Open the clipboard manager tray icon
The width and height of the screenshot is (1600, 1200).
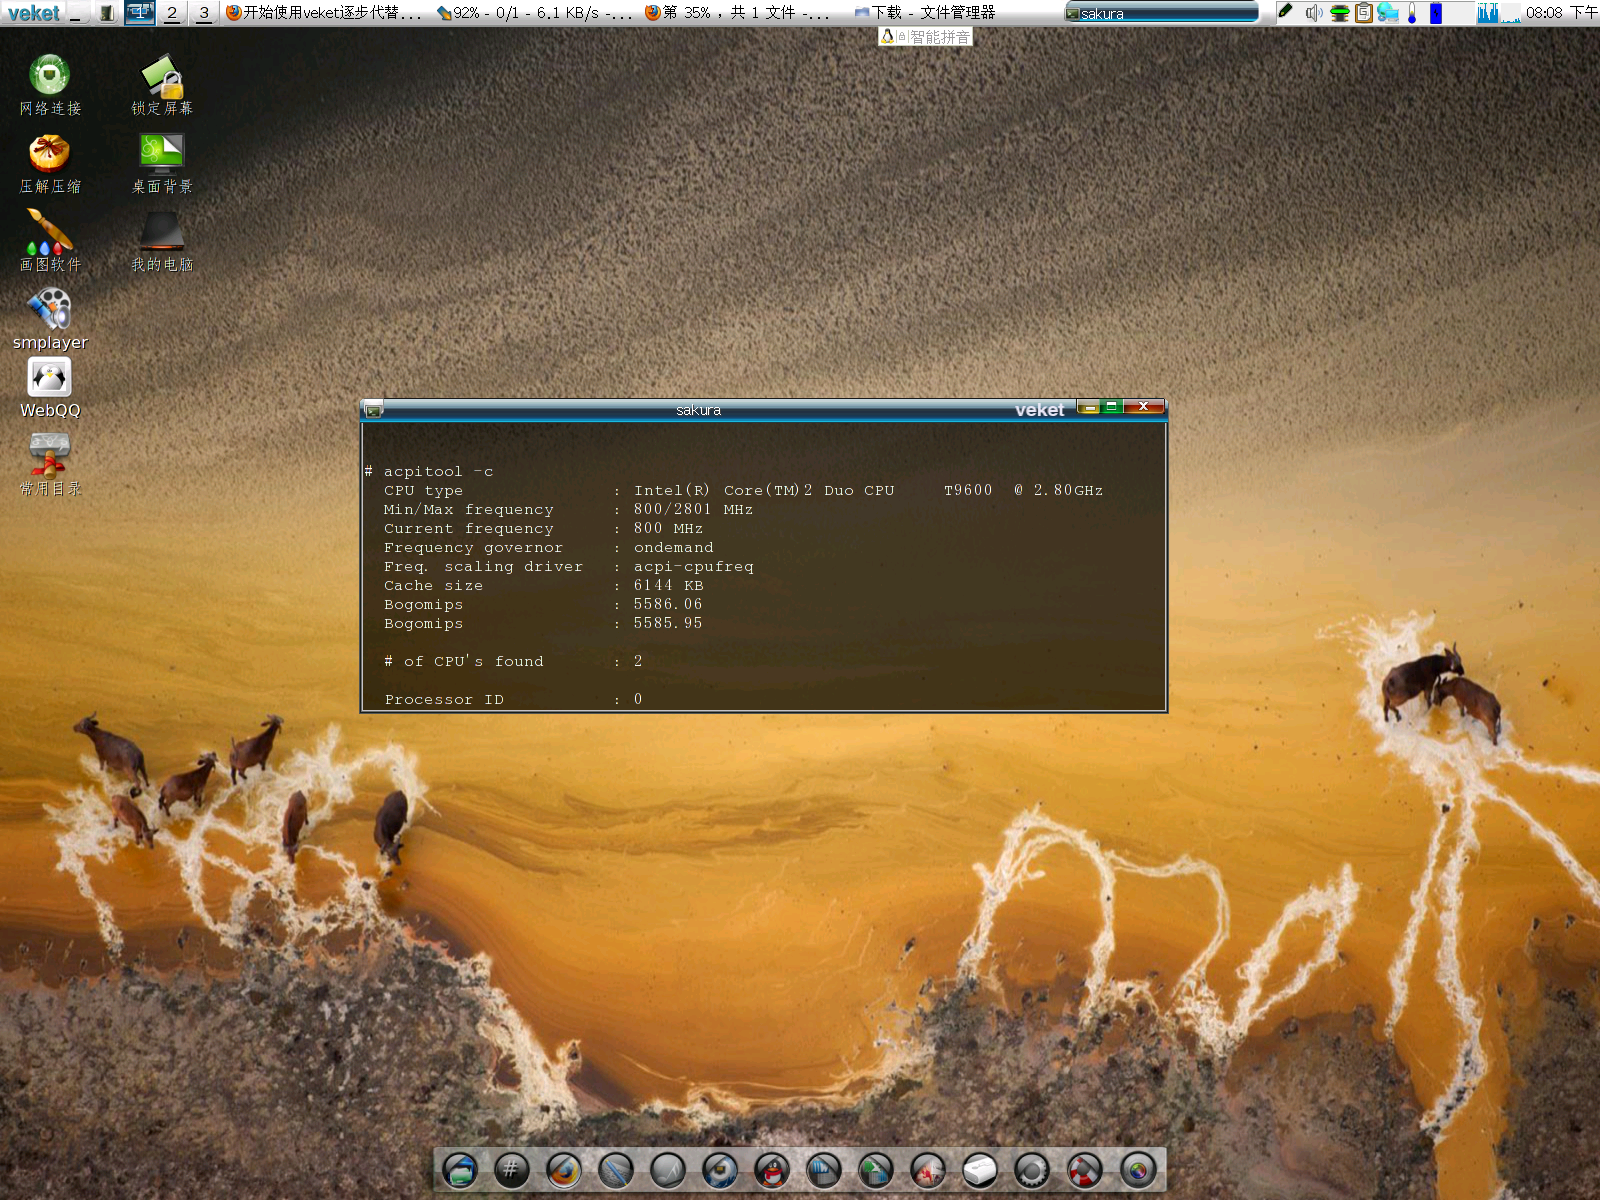click(1364, 13)
